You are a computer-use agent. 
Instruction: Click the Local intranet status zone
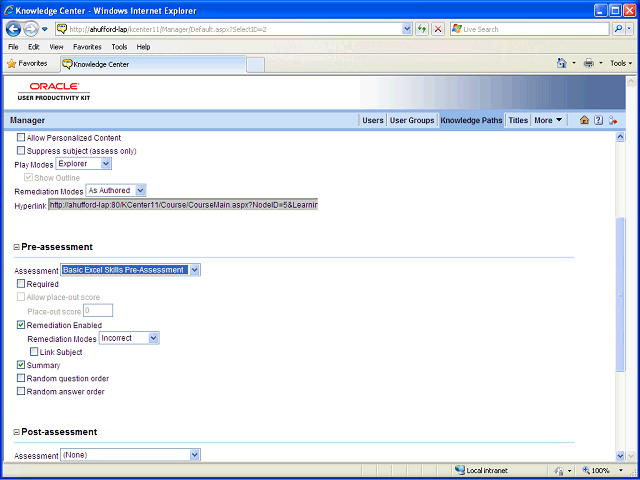click(482, 470)
